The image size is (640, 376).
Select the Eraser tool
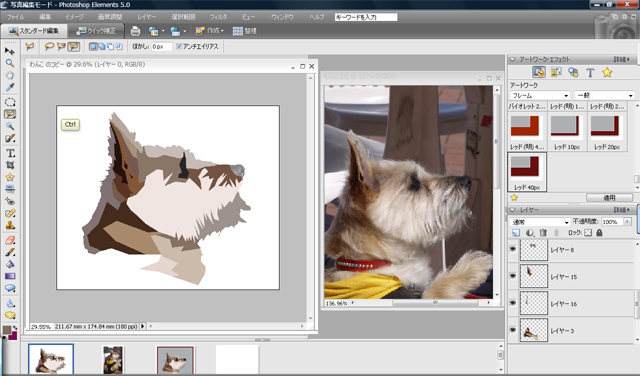[x=10, y=240]
